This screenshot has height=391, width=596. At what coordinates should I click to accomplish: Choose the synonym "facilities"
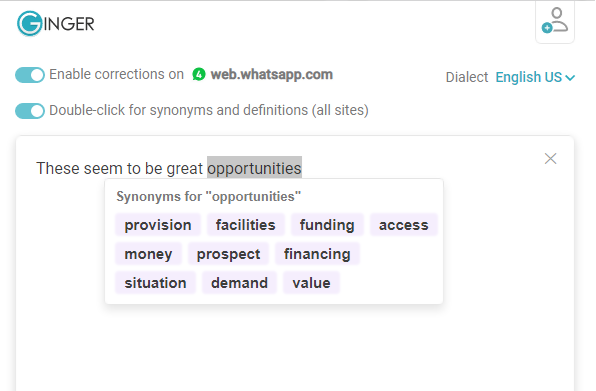coord(246,225)
